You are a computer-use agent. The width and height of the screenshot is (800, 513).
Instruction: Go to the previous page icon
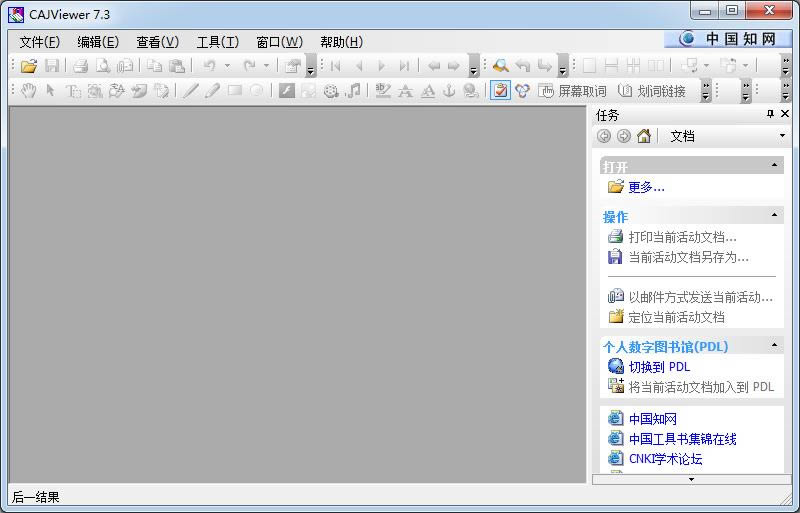359,65
